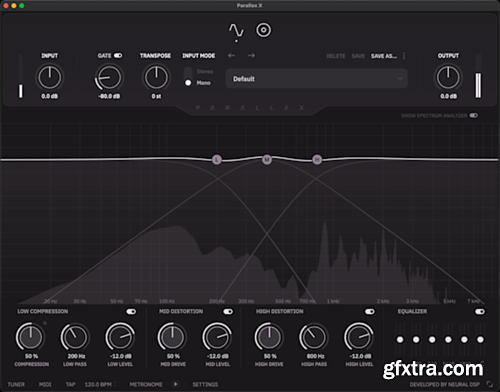Open the METRONOME panel
The height and width of the screenshot is (392, 500).
tap(146, 384)
